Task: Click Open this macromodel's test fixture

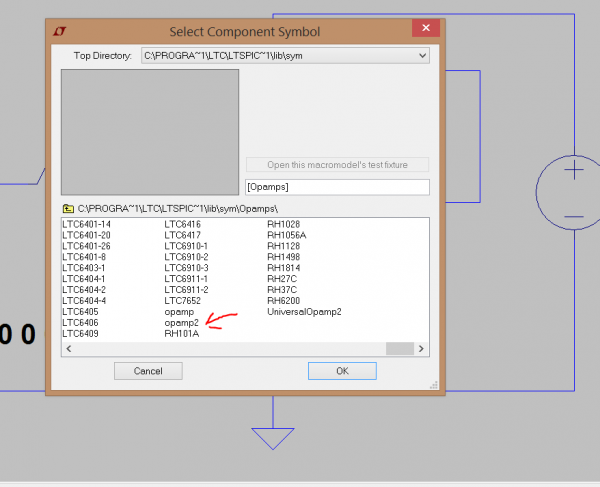Action: (337, 165)
